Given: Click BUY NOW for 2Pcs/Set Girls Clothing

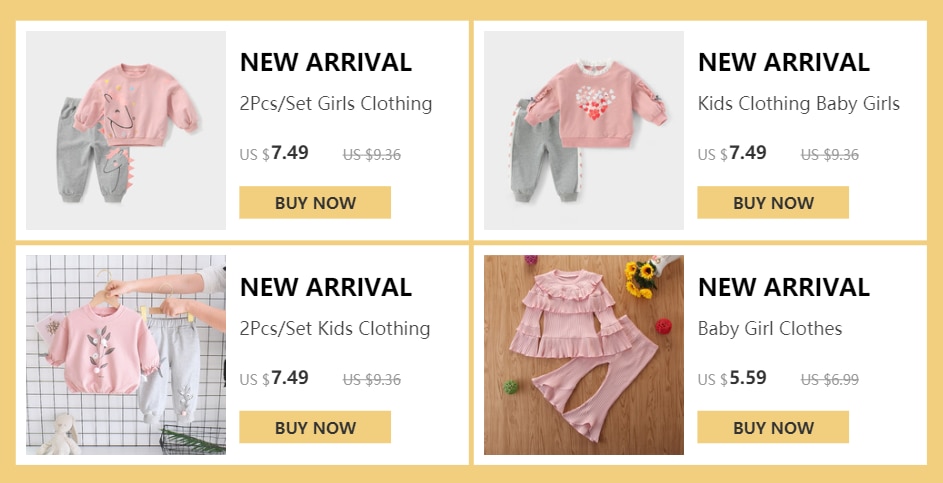Looking at the screenshot, I should (x=315, y=203).
